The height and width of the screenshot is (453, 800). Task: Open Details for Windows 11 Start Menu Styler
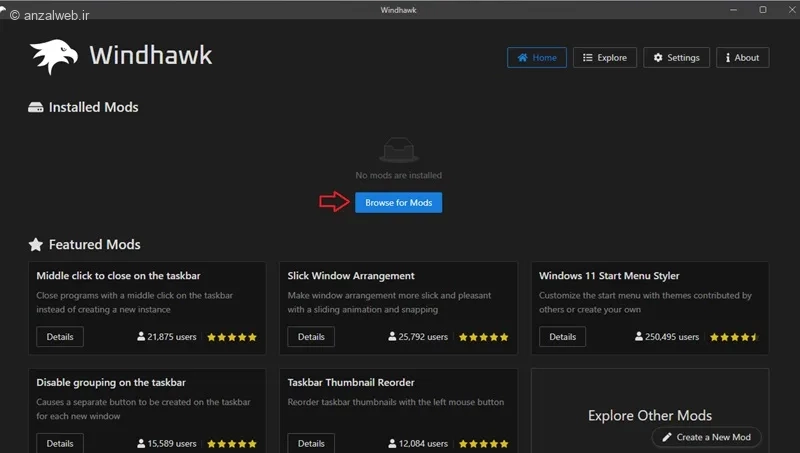coord(562,337)
